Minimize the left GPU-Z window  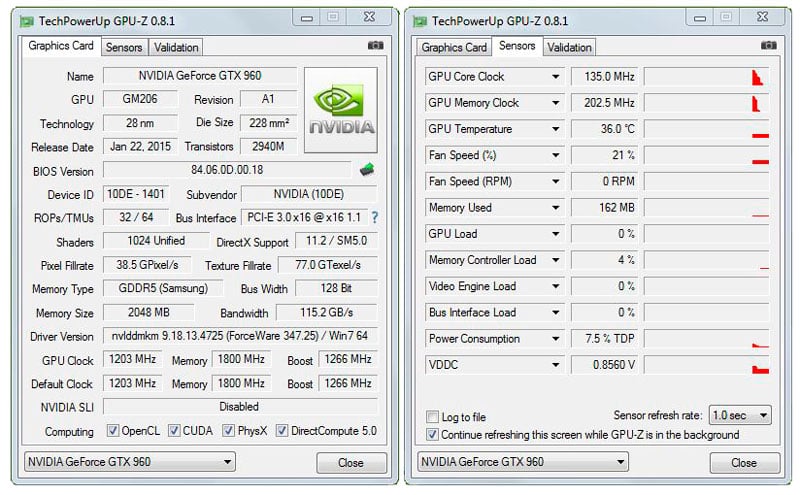(x=307, y=18)
